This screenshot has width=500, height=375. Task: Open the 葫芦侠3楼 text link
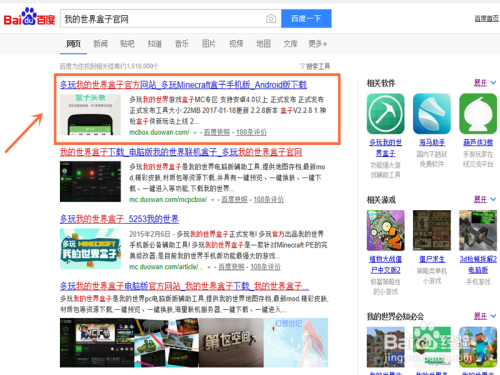click(478, 143)
